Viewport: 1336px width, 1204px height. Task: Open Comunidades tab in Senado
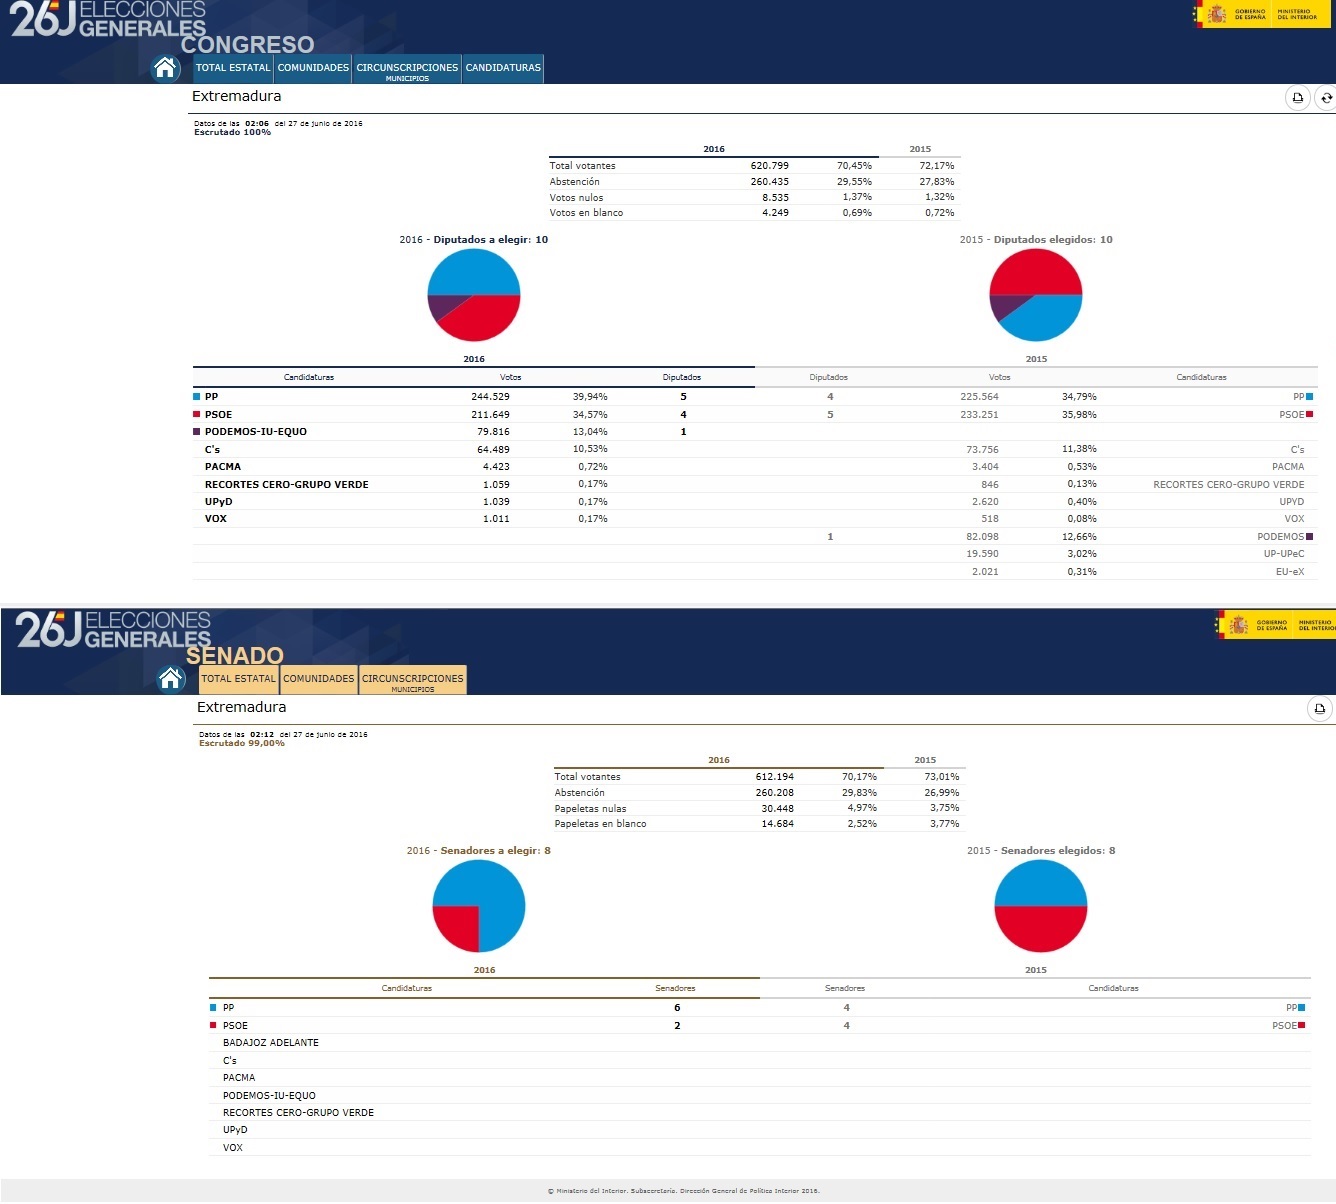coord(318,679)
